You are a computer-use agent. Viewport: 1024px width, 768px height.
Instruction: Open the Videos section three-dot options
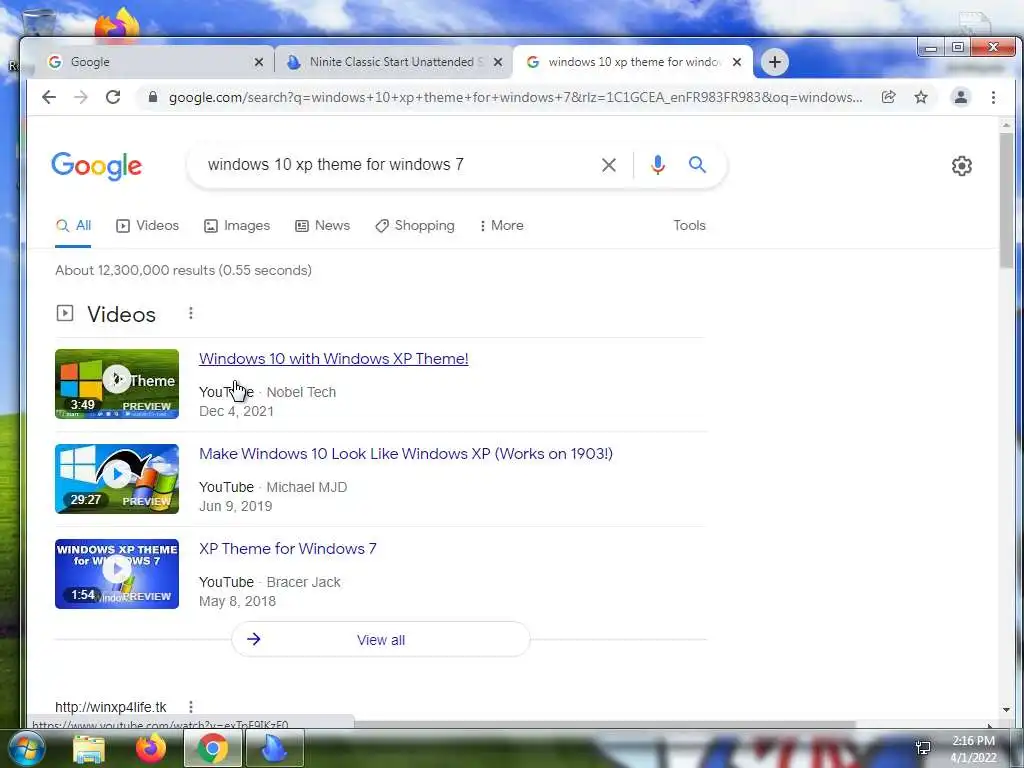click(191, 313)
